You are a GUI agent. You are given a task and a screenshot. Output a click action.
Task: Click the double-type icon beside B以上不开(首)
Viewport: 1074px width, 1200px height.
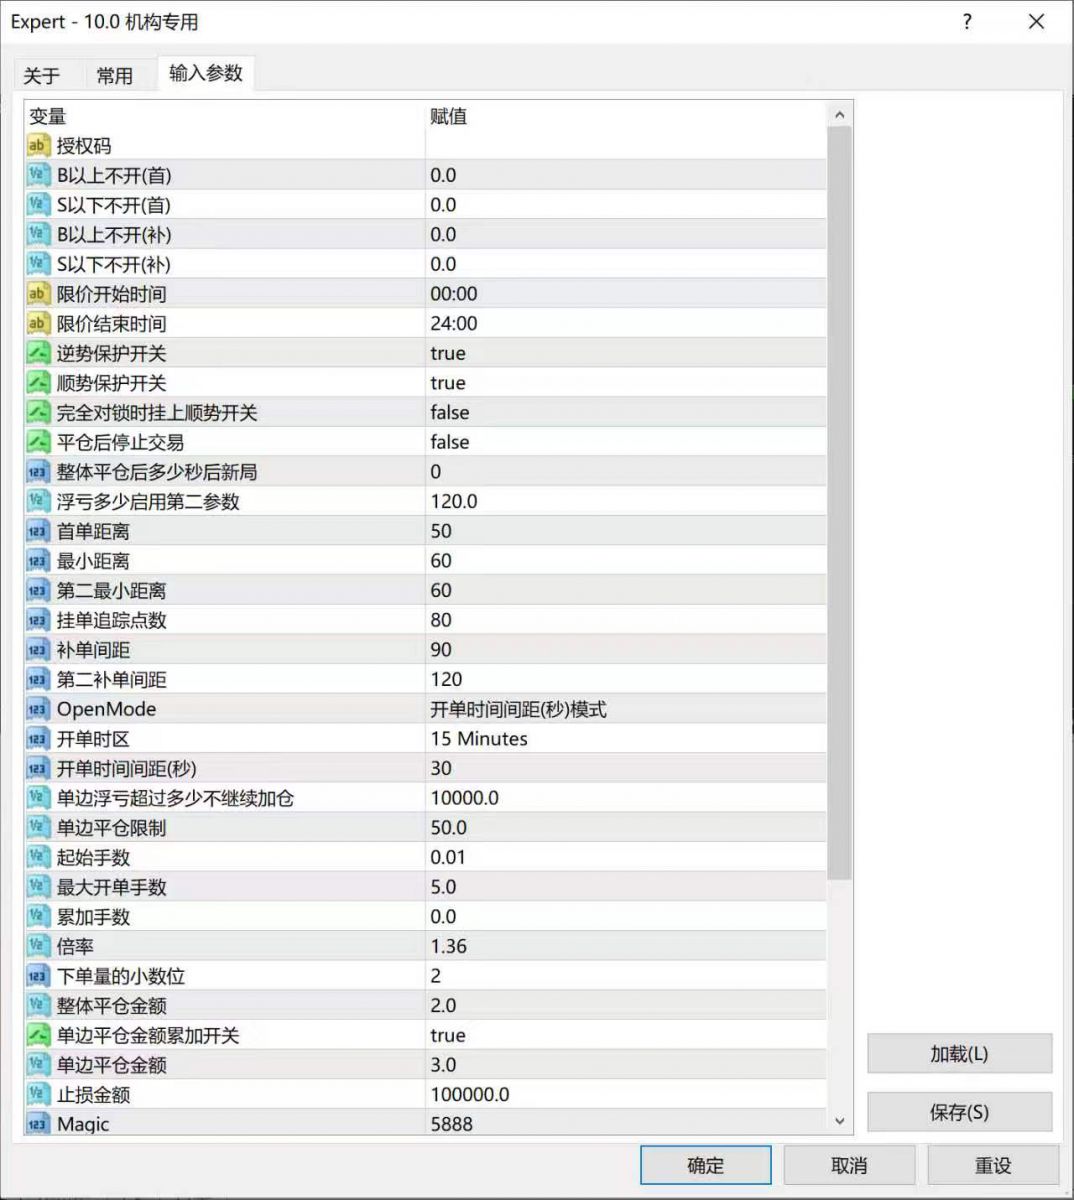click(x=37, y=175)
